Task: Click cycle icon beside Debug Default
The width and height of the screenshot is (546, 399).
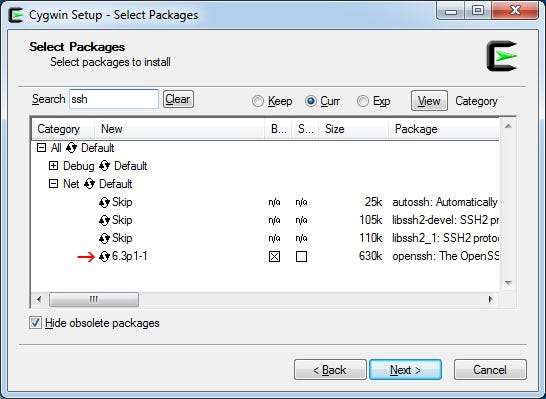Action: (104, 166)
